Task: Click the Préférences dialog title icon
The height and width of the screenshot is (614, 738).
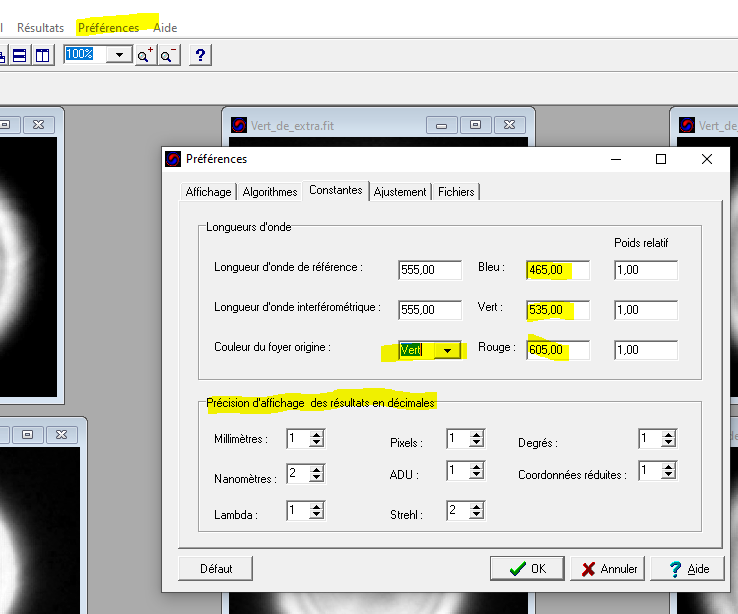Action: pos(173,159)
